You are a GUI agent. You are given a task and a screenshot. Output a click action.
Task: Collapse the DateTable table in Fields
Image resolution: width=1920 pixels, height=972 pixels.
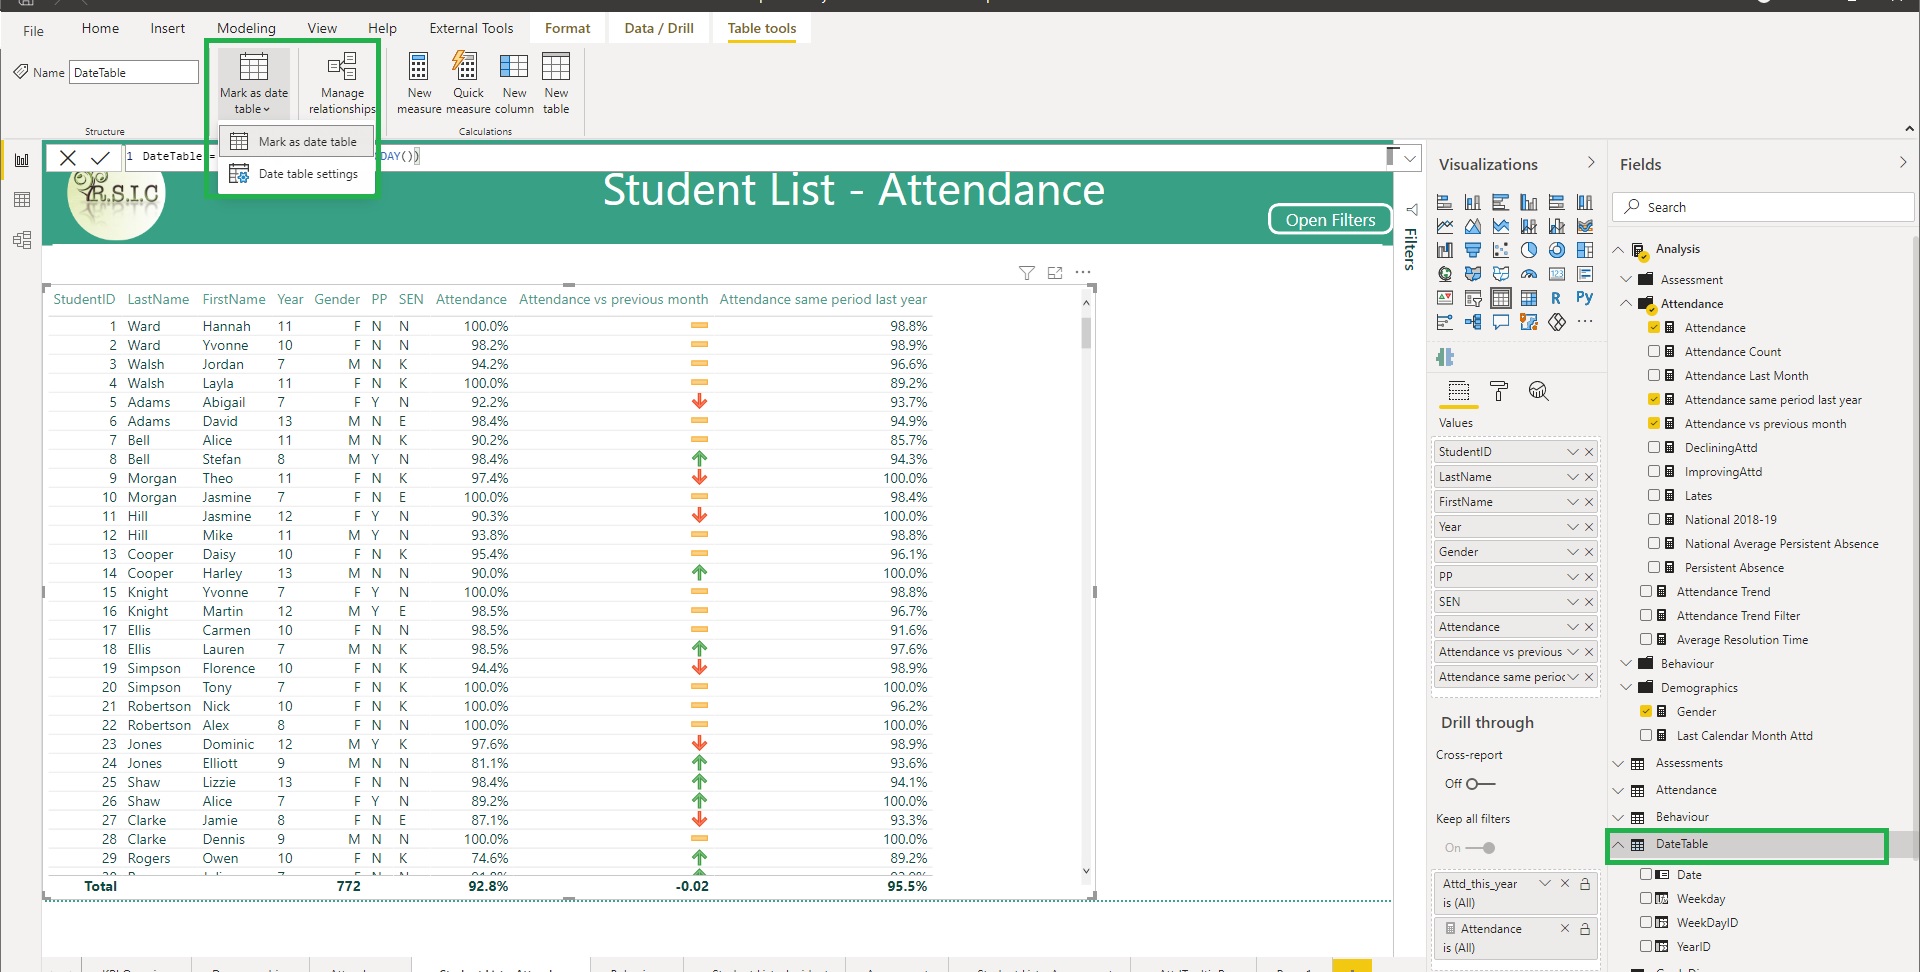[x=1618, y=844]
